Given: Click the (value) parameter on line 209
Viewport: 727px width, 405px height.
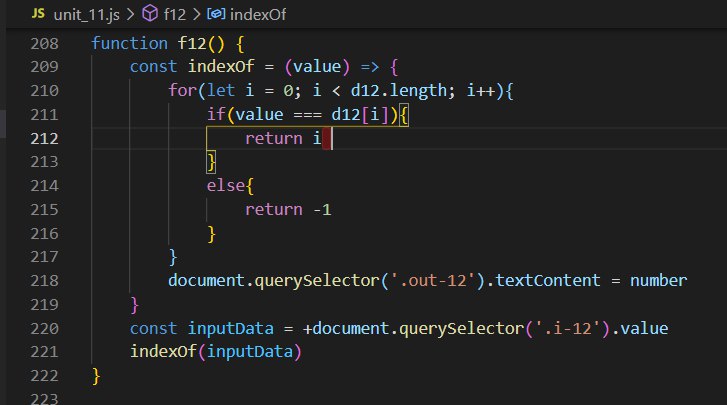Looking at the screenshot, I should (x=317, y=67).
